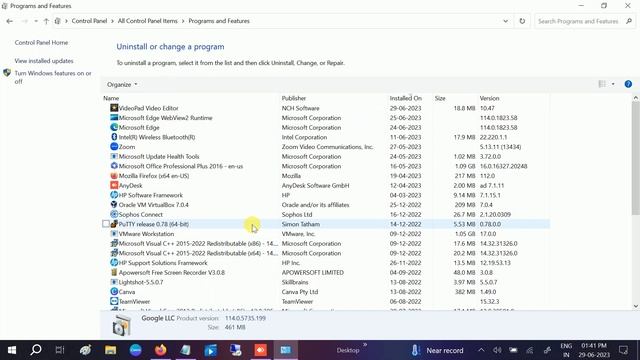The width and height of the screenshot is (640, 360).
Task: Click the Programs and Features breadcrumb
Action: [x=219, y=21]
